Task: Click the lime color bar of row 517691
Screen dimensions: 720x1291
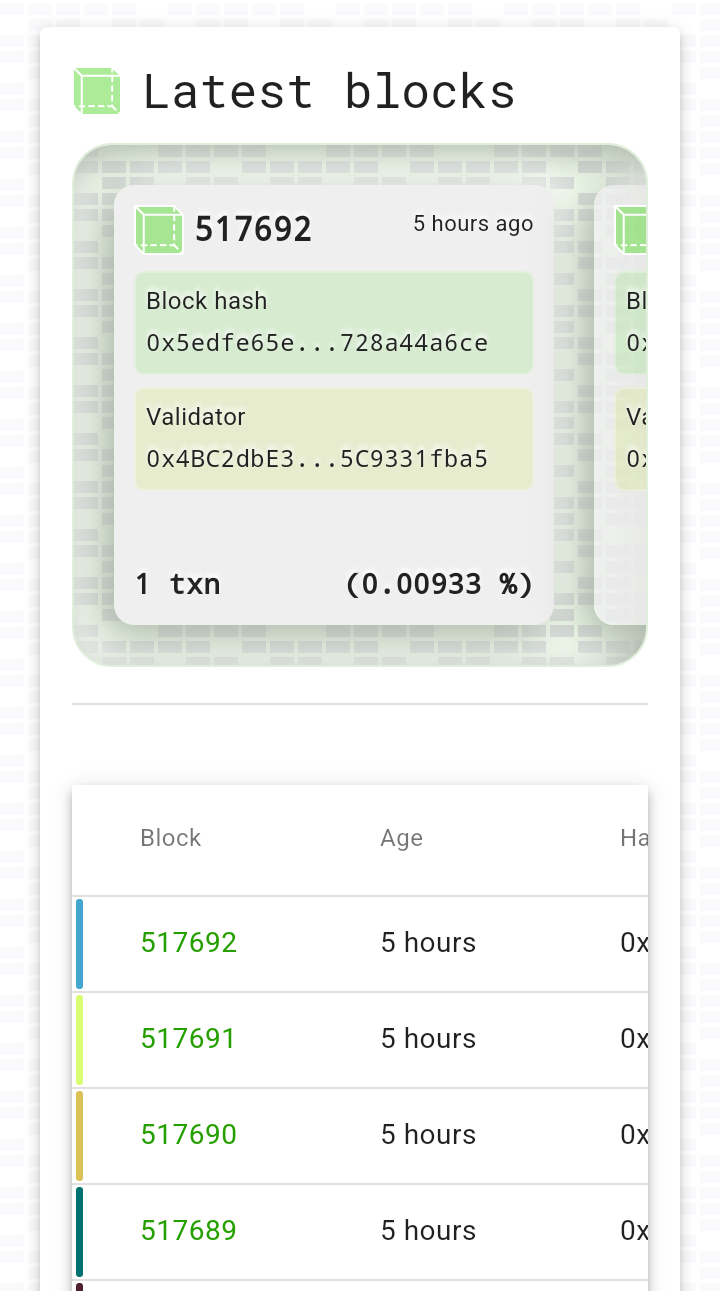Action: [80, 1040]
